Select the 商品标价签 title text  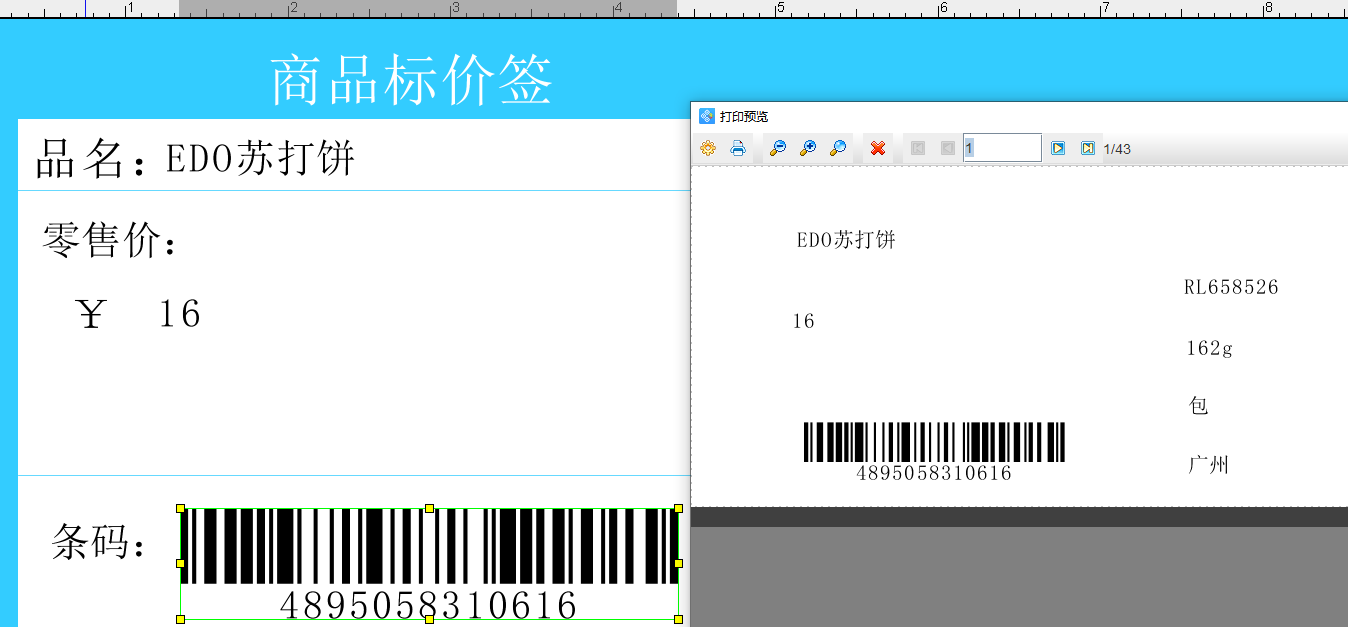411,80
